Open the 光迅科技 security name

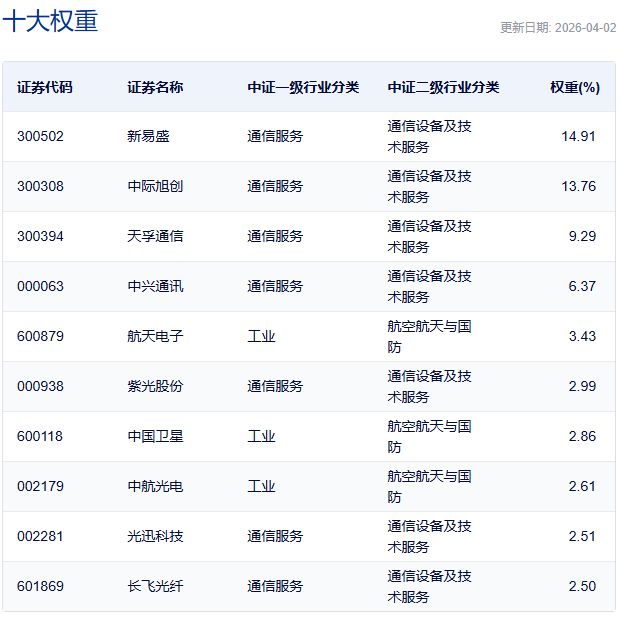[x=155, y=536]
